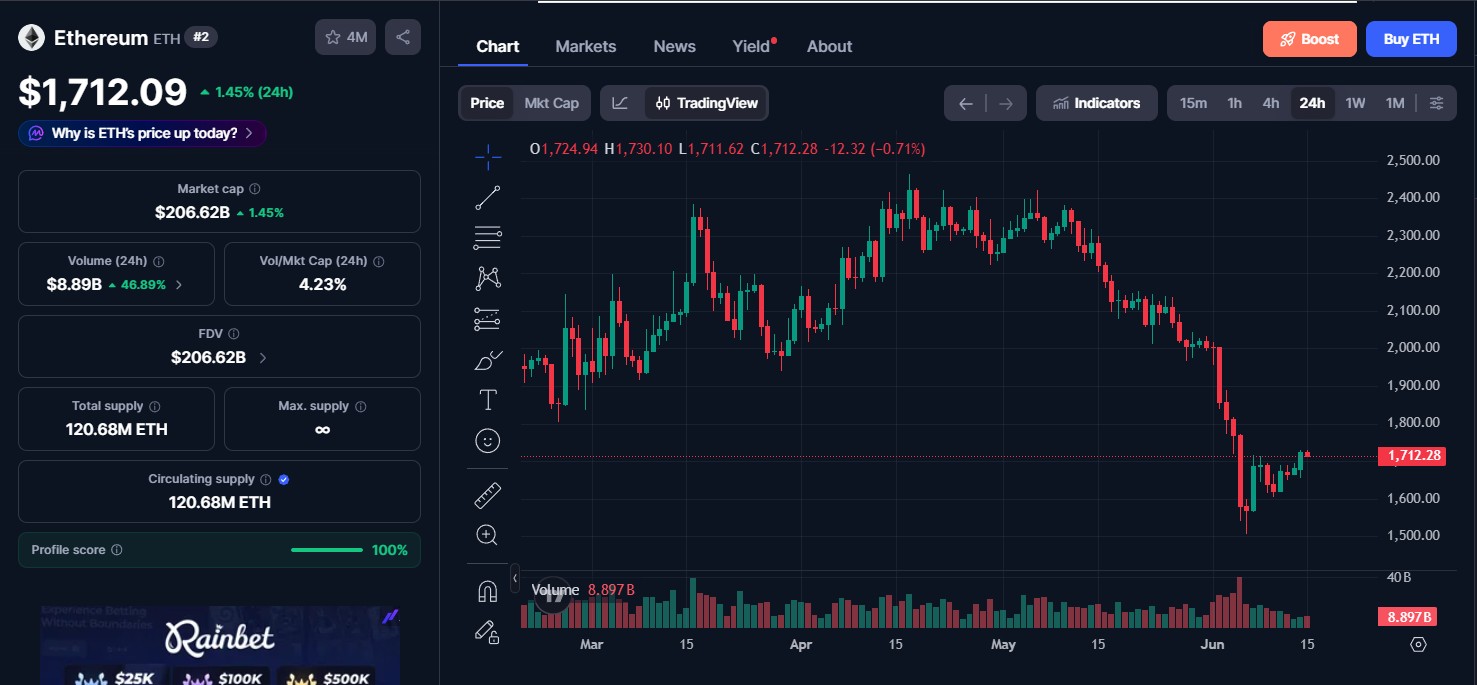Add Ethereum to watchlist star button

[346, 37]
